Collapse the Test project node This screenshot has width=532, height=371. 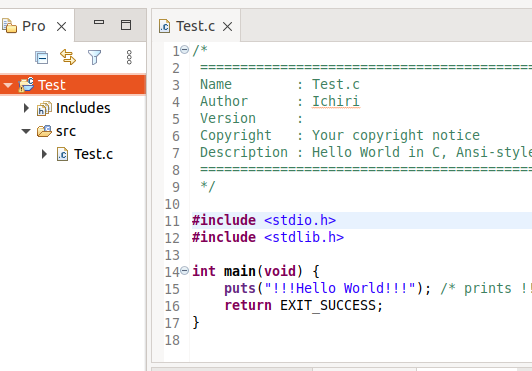click(x=8, y=85)
